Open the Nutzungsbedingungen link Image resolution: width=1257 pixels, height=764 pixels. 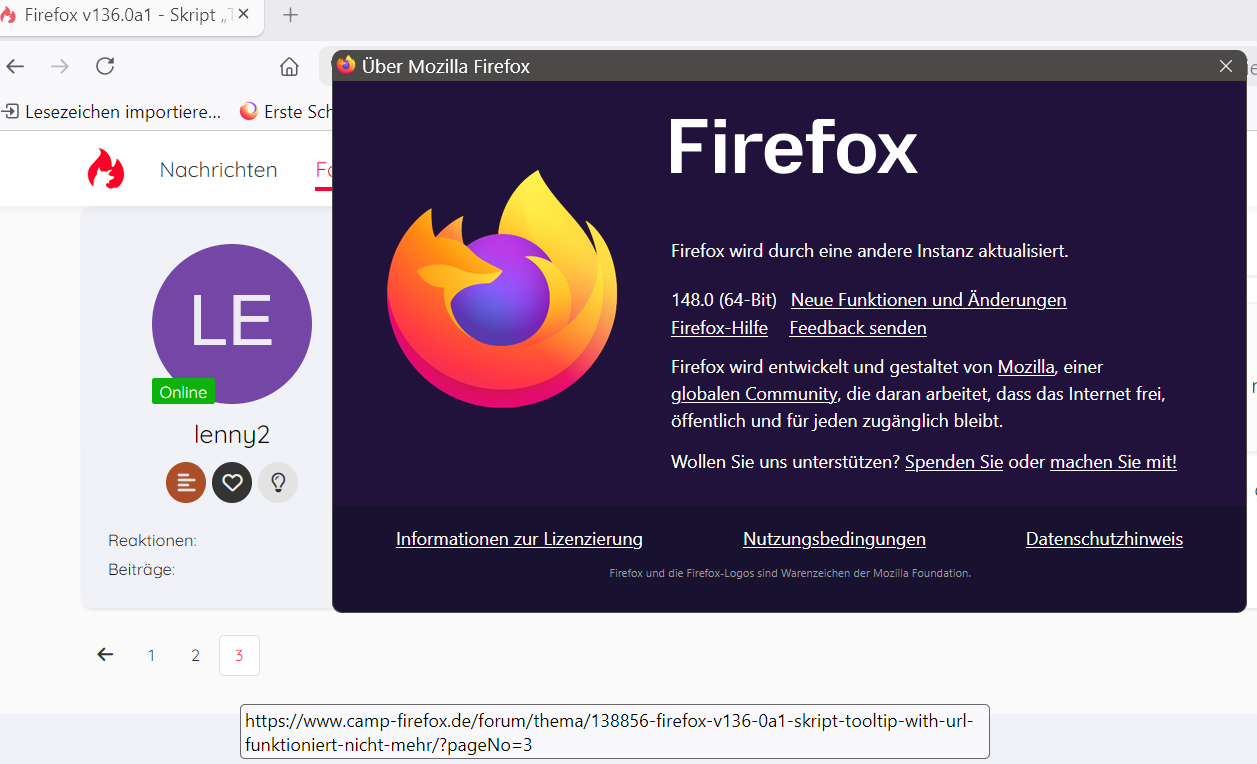(x=834, y=538)
